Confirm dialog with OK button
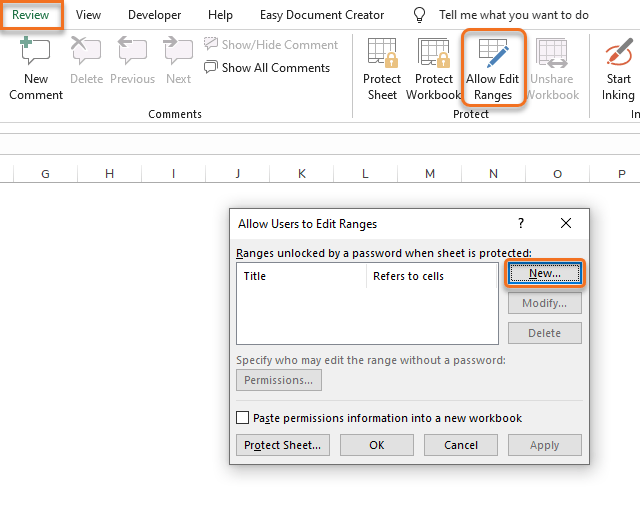Viewport: 640px width, 510px height. pos(377,445)
